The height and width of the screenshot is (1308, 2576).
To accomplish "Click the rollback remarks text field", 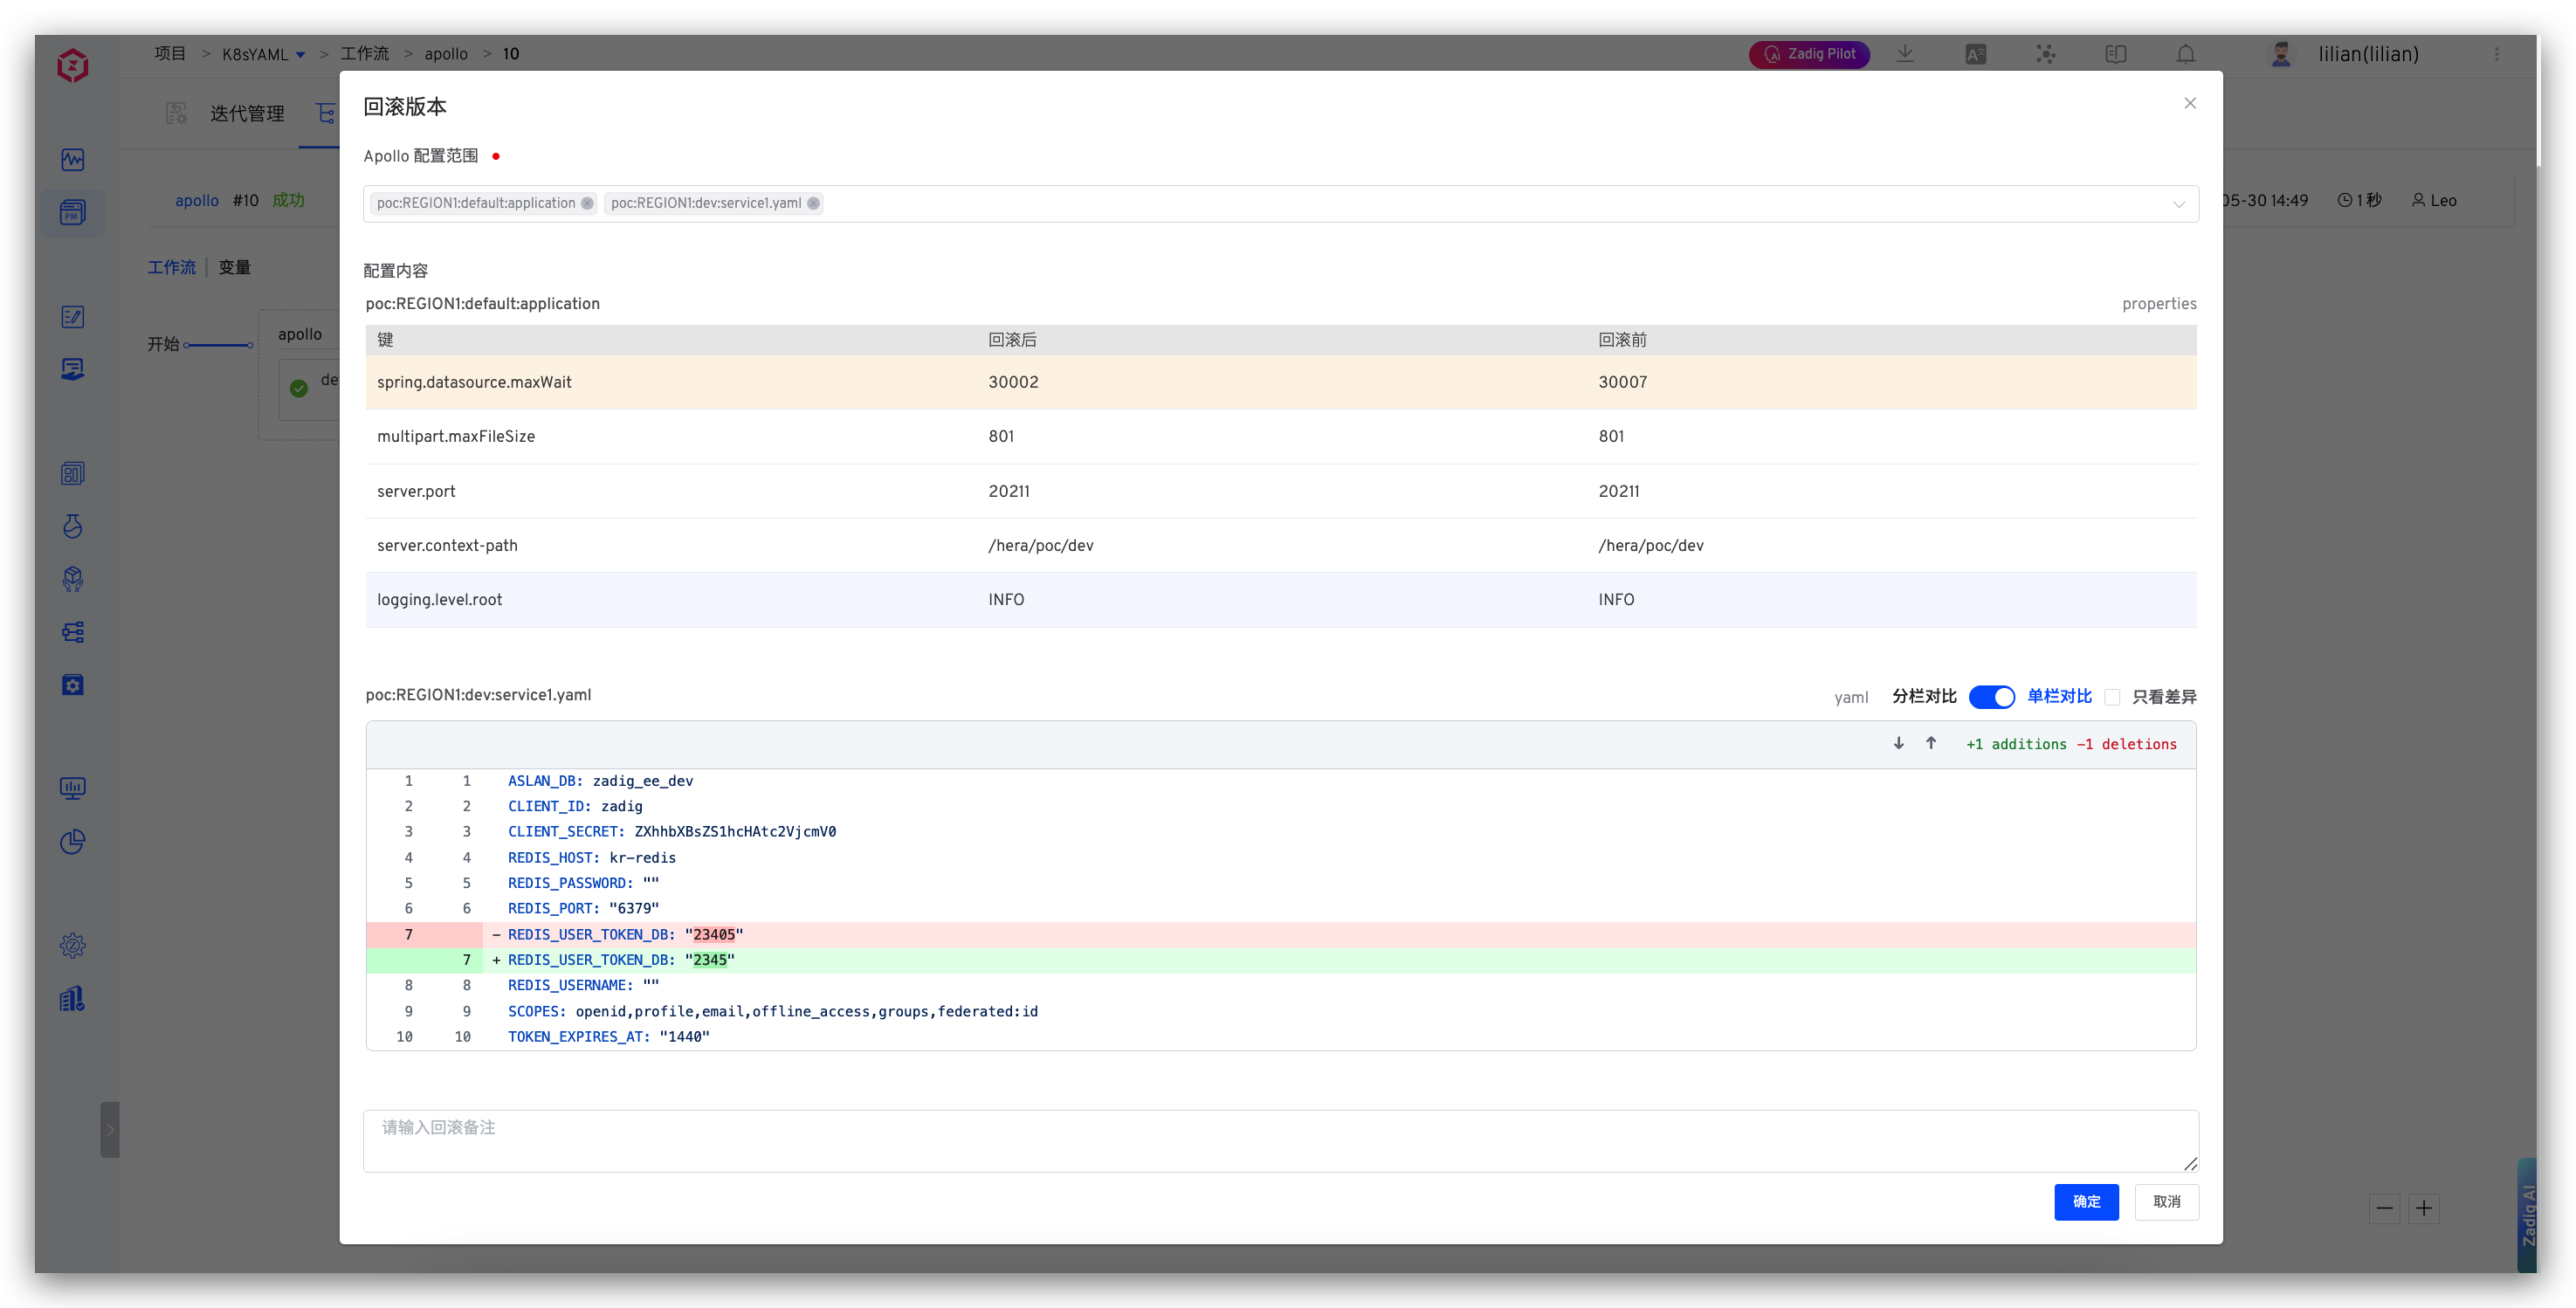I will (x=1280, y=1140).
